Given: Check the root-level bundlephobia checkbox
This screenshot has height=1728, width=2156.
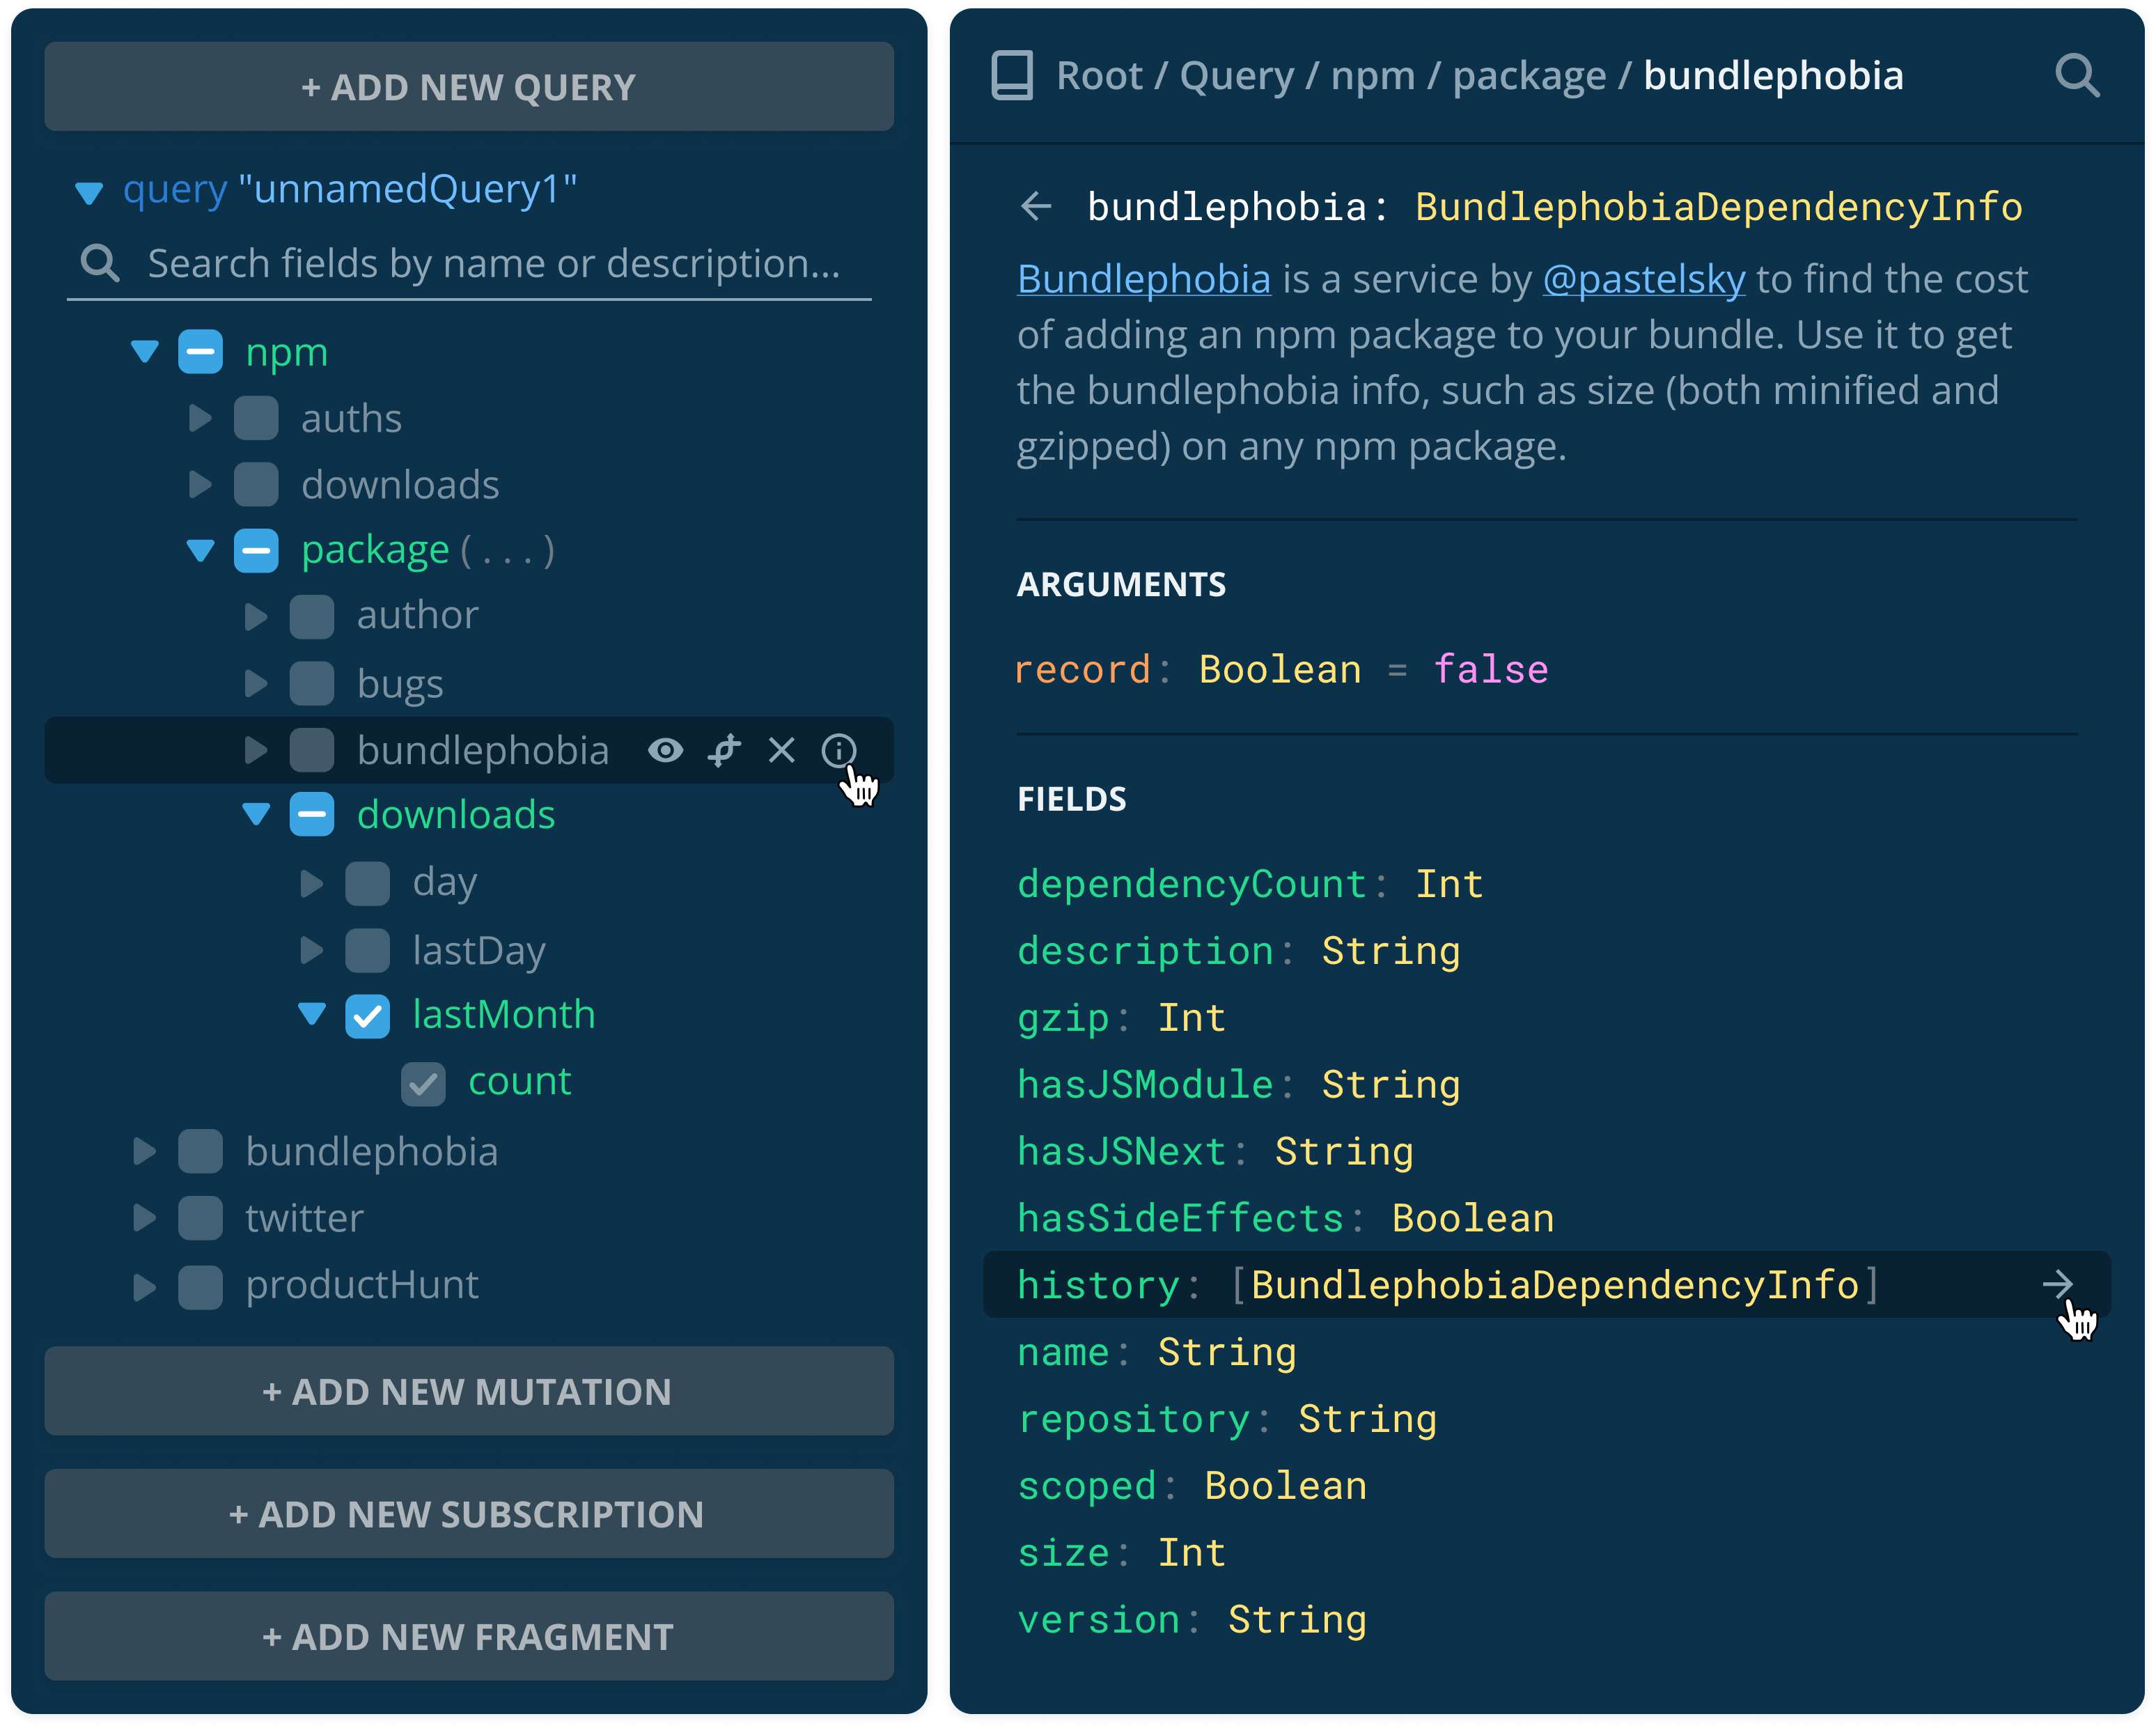Looking at the screenshot, I should coord(200,1152).
